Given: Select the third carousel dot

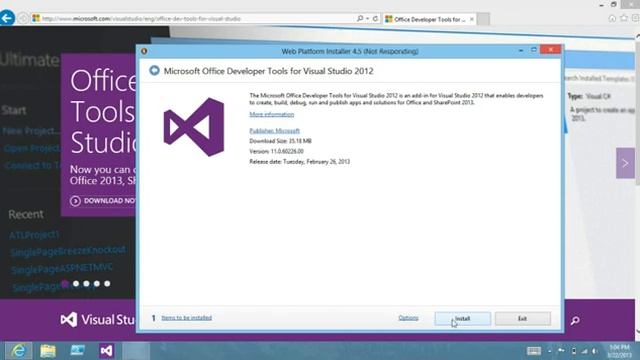Looking at the screenshot, I should click(87, 283).
